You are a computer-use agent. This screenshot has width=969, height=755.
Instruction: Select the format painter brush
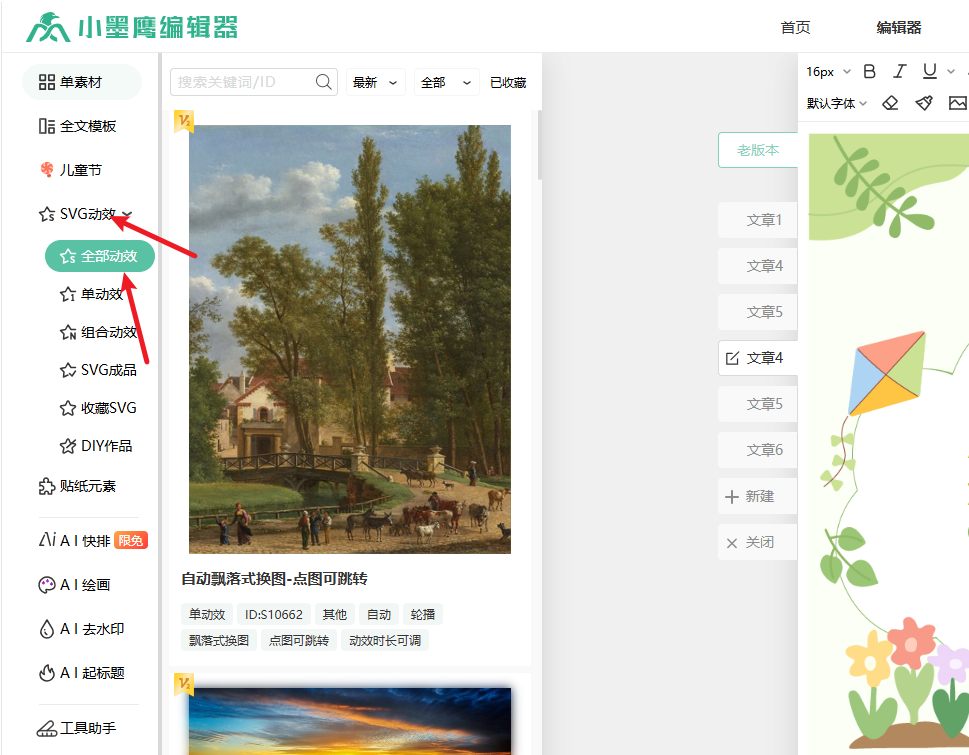pyautogui.click(x=924, y=103)
